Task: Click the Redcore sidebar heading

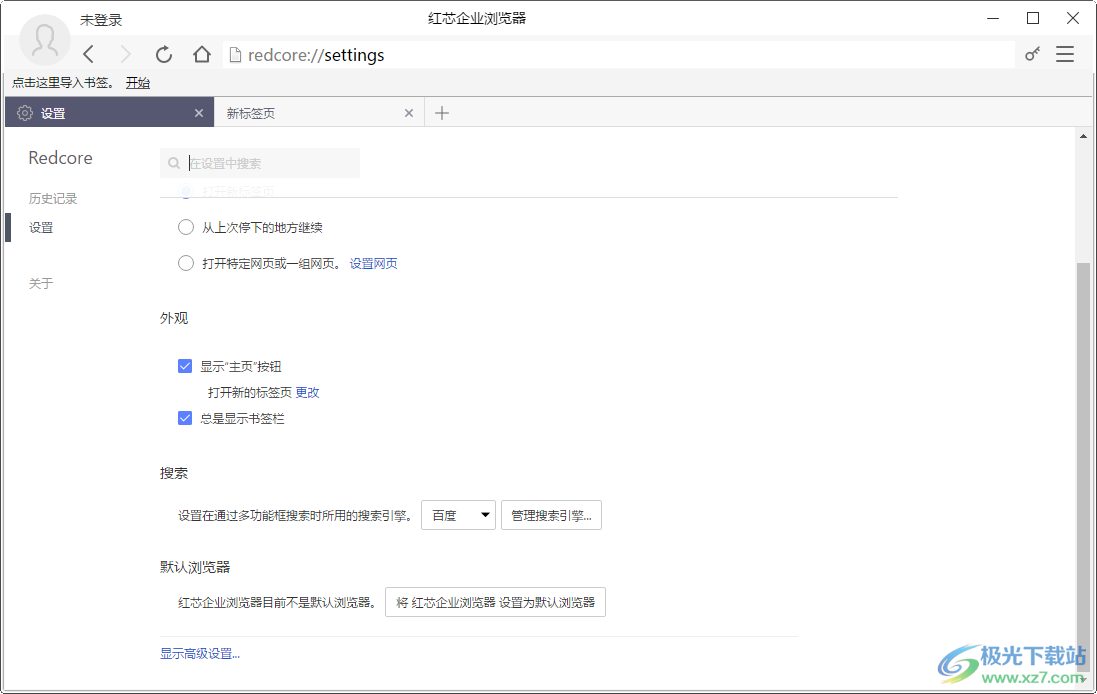Action: [60, 158]
